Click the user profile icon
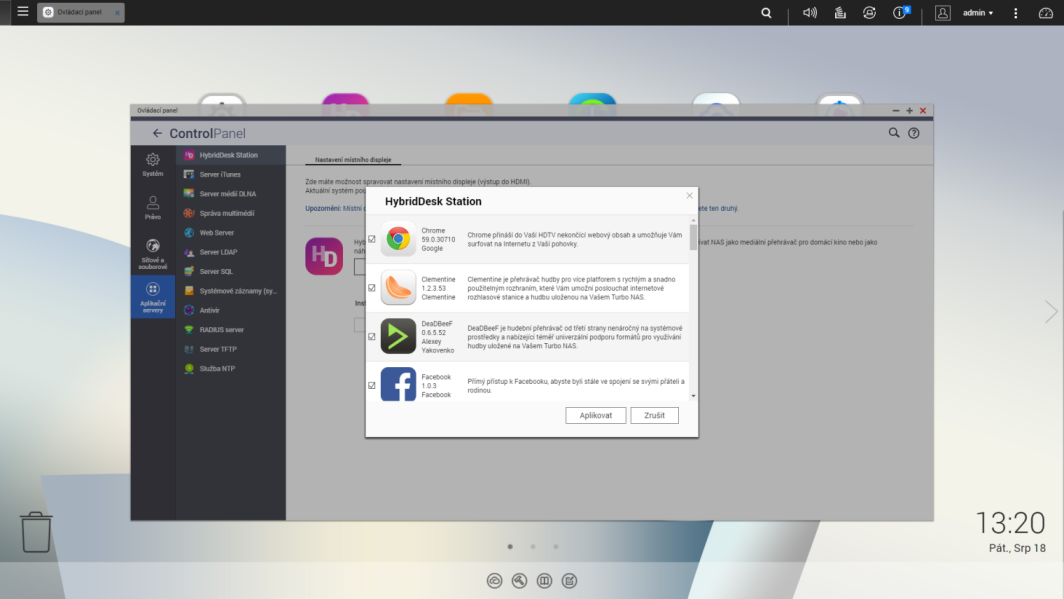 coord(943,13)
